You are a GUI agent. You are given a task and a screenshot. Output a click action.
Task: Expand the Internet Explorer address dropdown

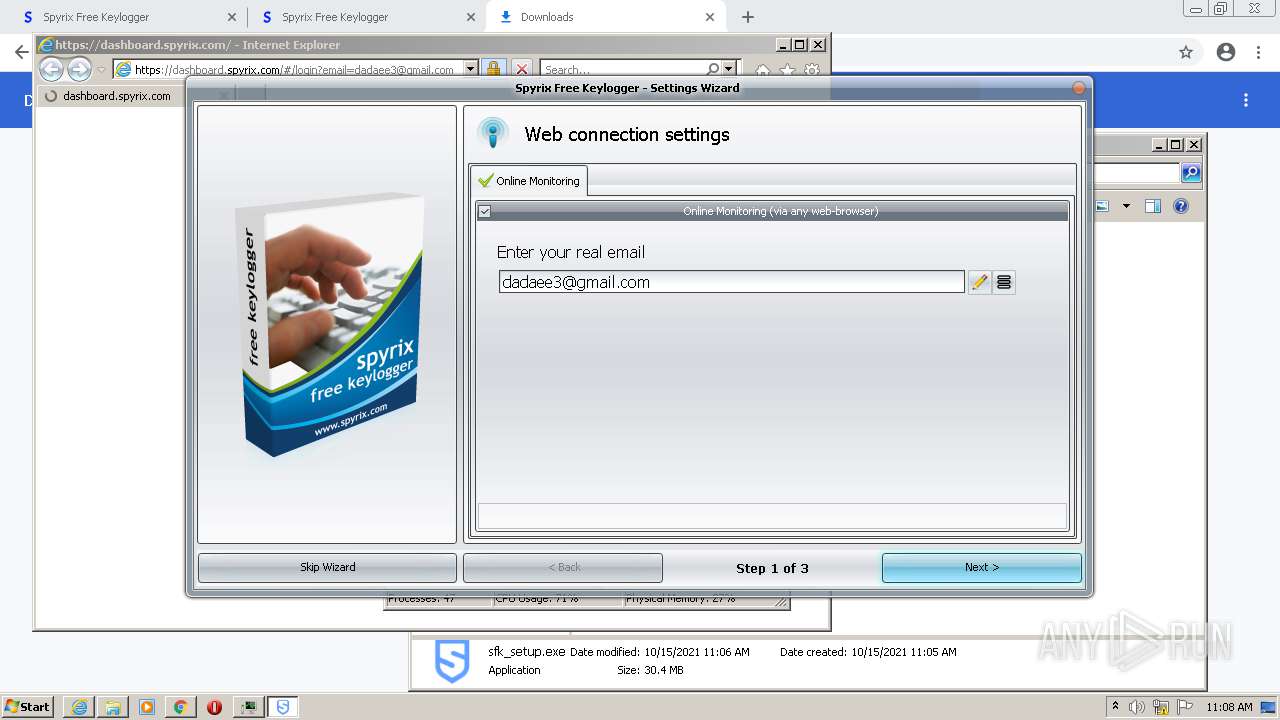tap(470, 70)
